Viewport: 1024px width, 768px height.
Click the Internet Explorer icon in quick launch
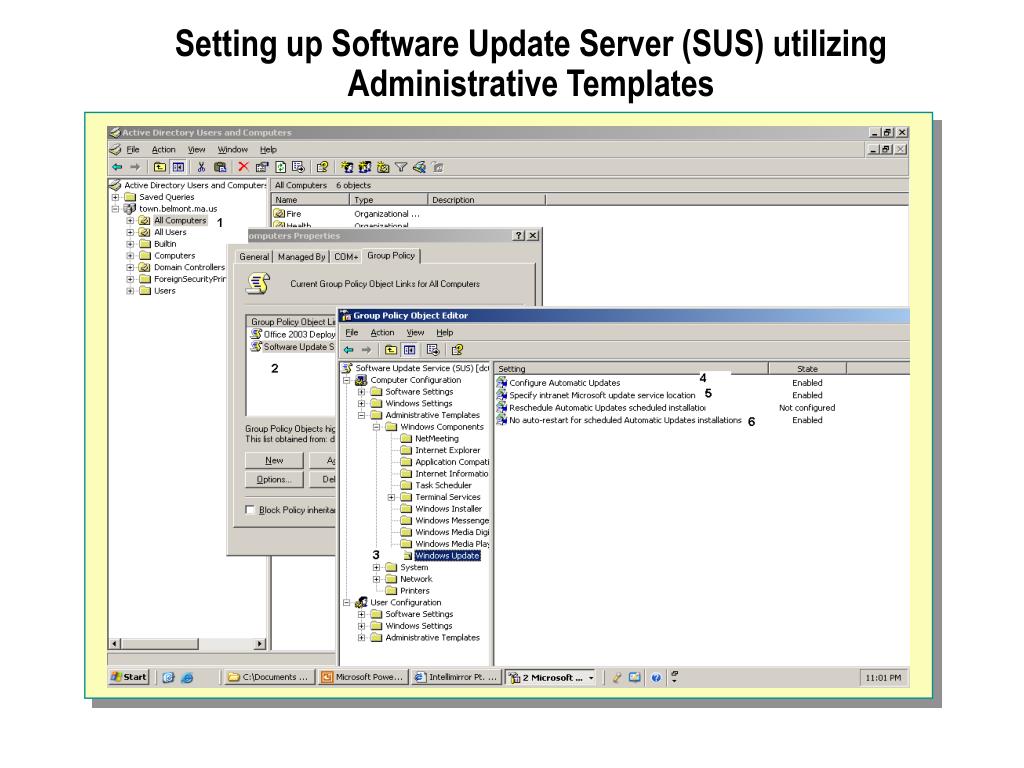pyautogui.click(x=187, y=677)
